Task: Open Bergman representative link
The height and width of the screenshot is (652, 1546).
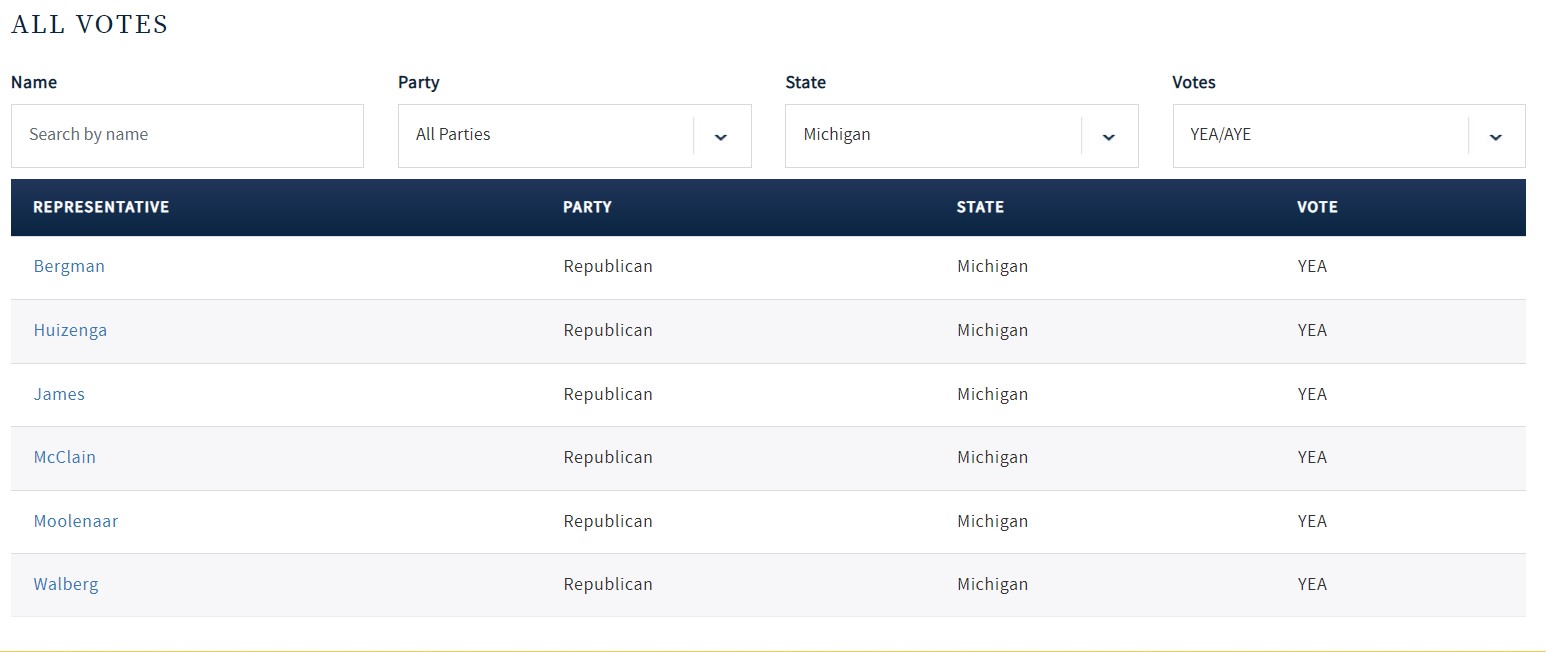Action: [x=69, y=267]
